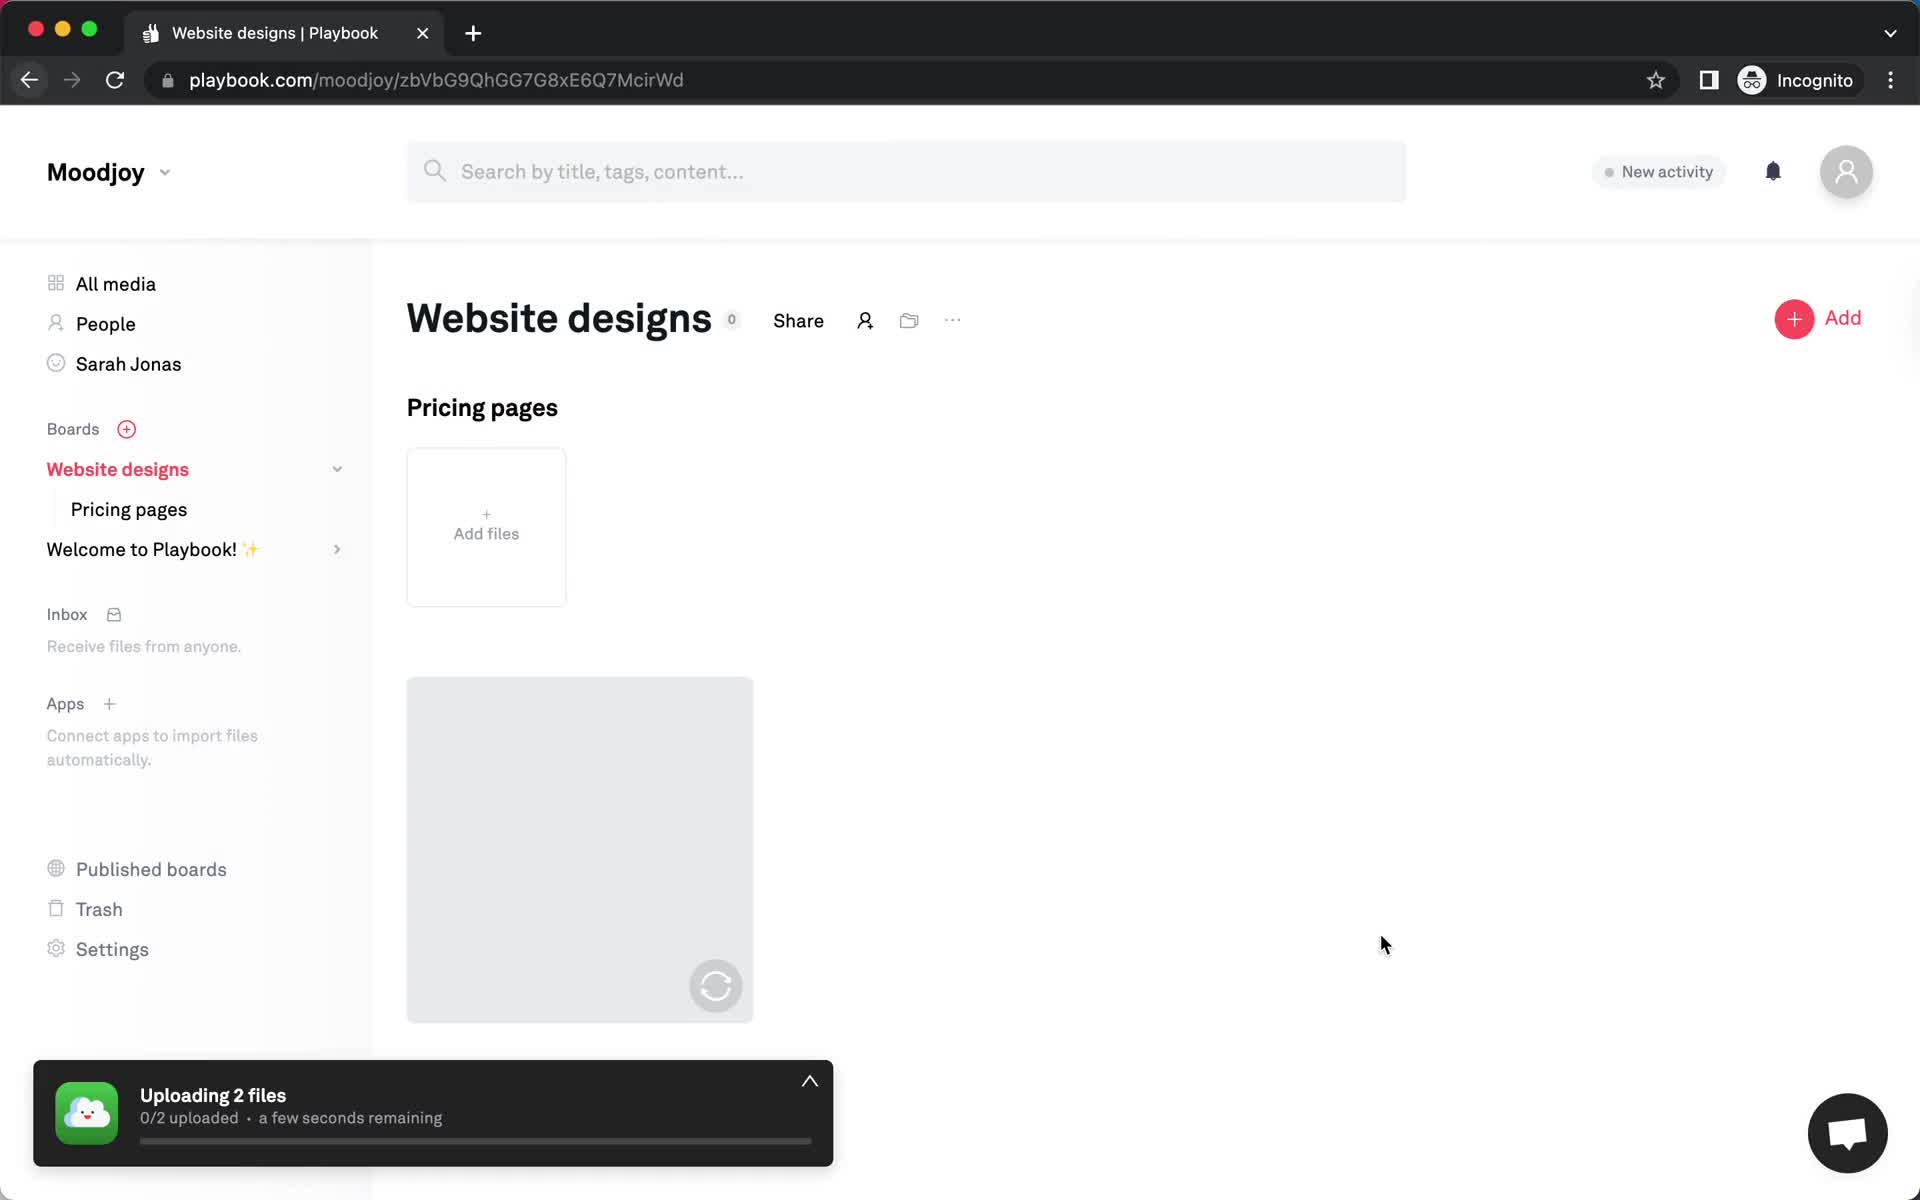Click the All media sidebar icon
The height and width of the screenshot is (1200, 1920).
[x=55, y=282]
